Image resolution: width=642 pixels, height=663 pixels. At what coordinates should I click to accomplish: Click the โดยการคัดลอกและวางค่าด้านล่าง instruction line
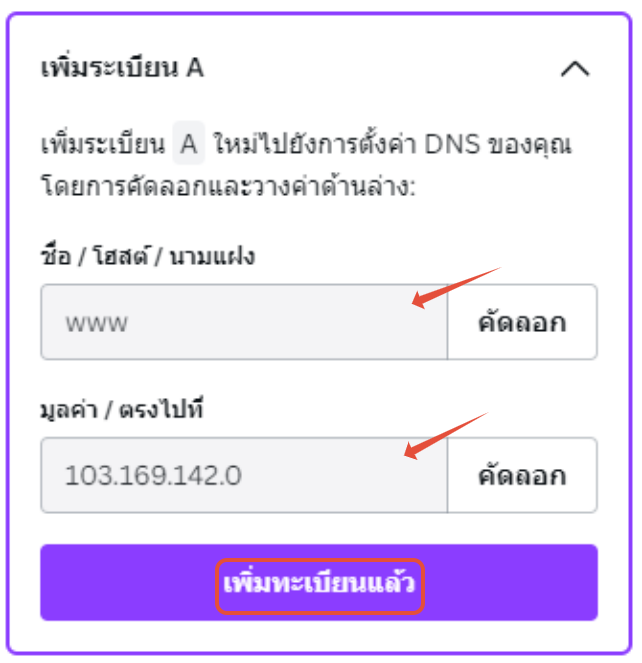tap(228, 186)
